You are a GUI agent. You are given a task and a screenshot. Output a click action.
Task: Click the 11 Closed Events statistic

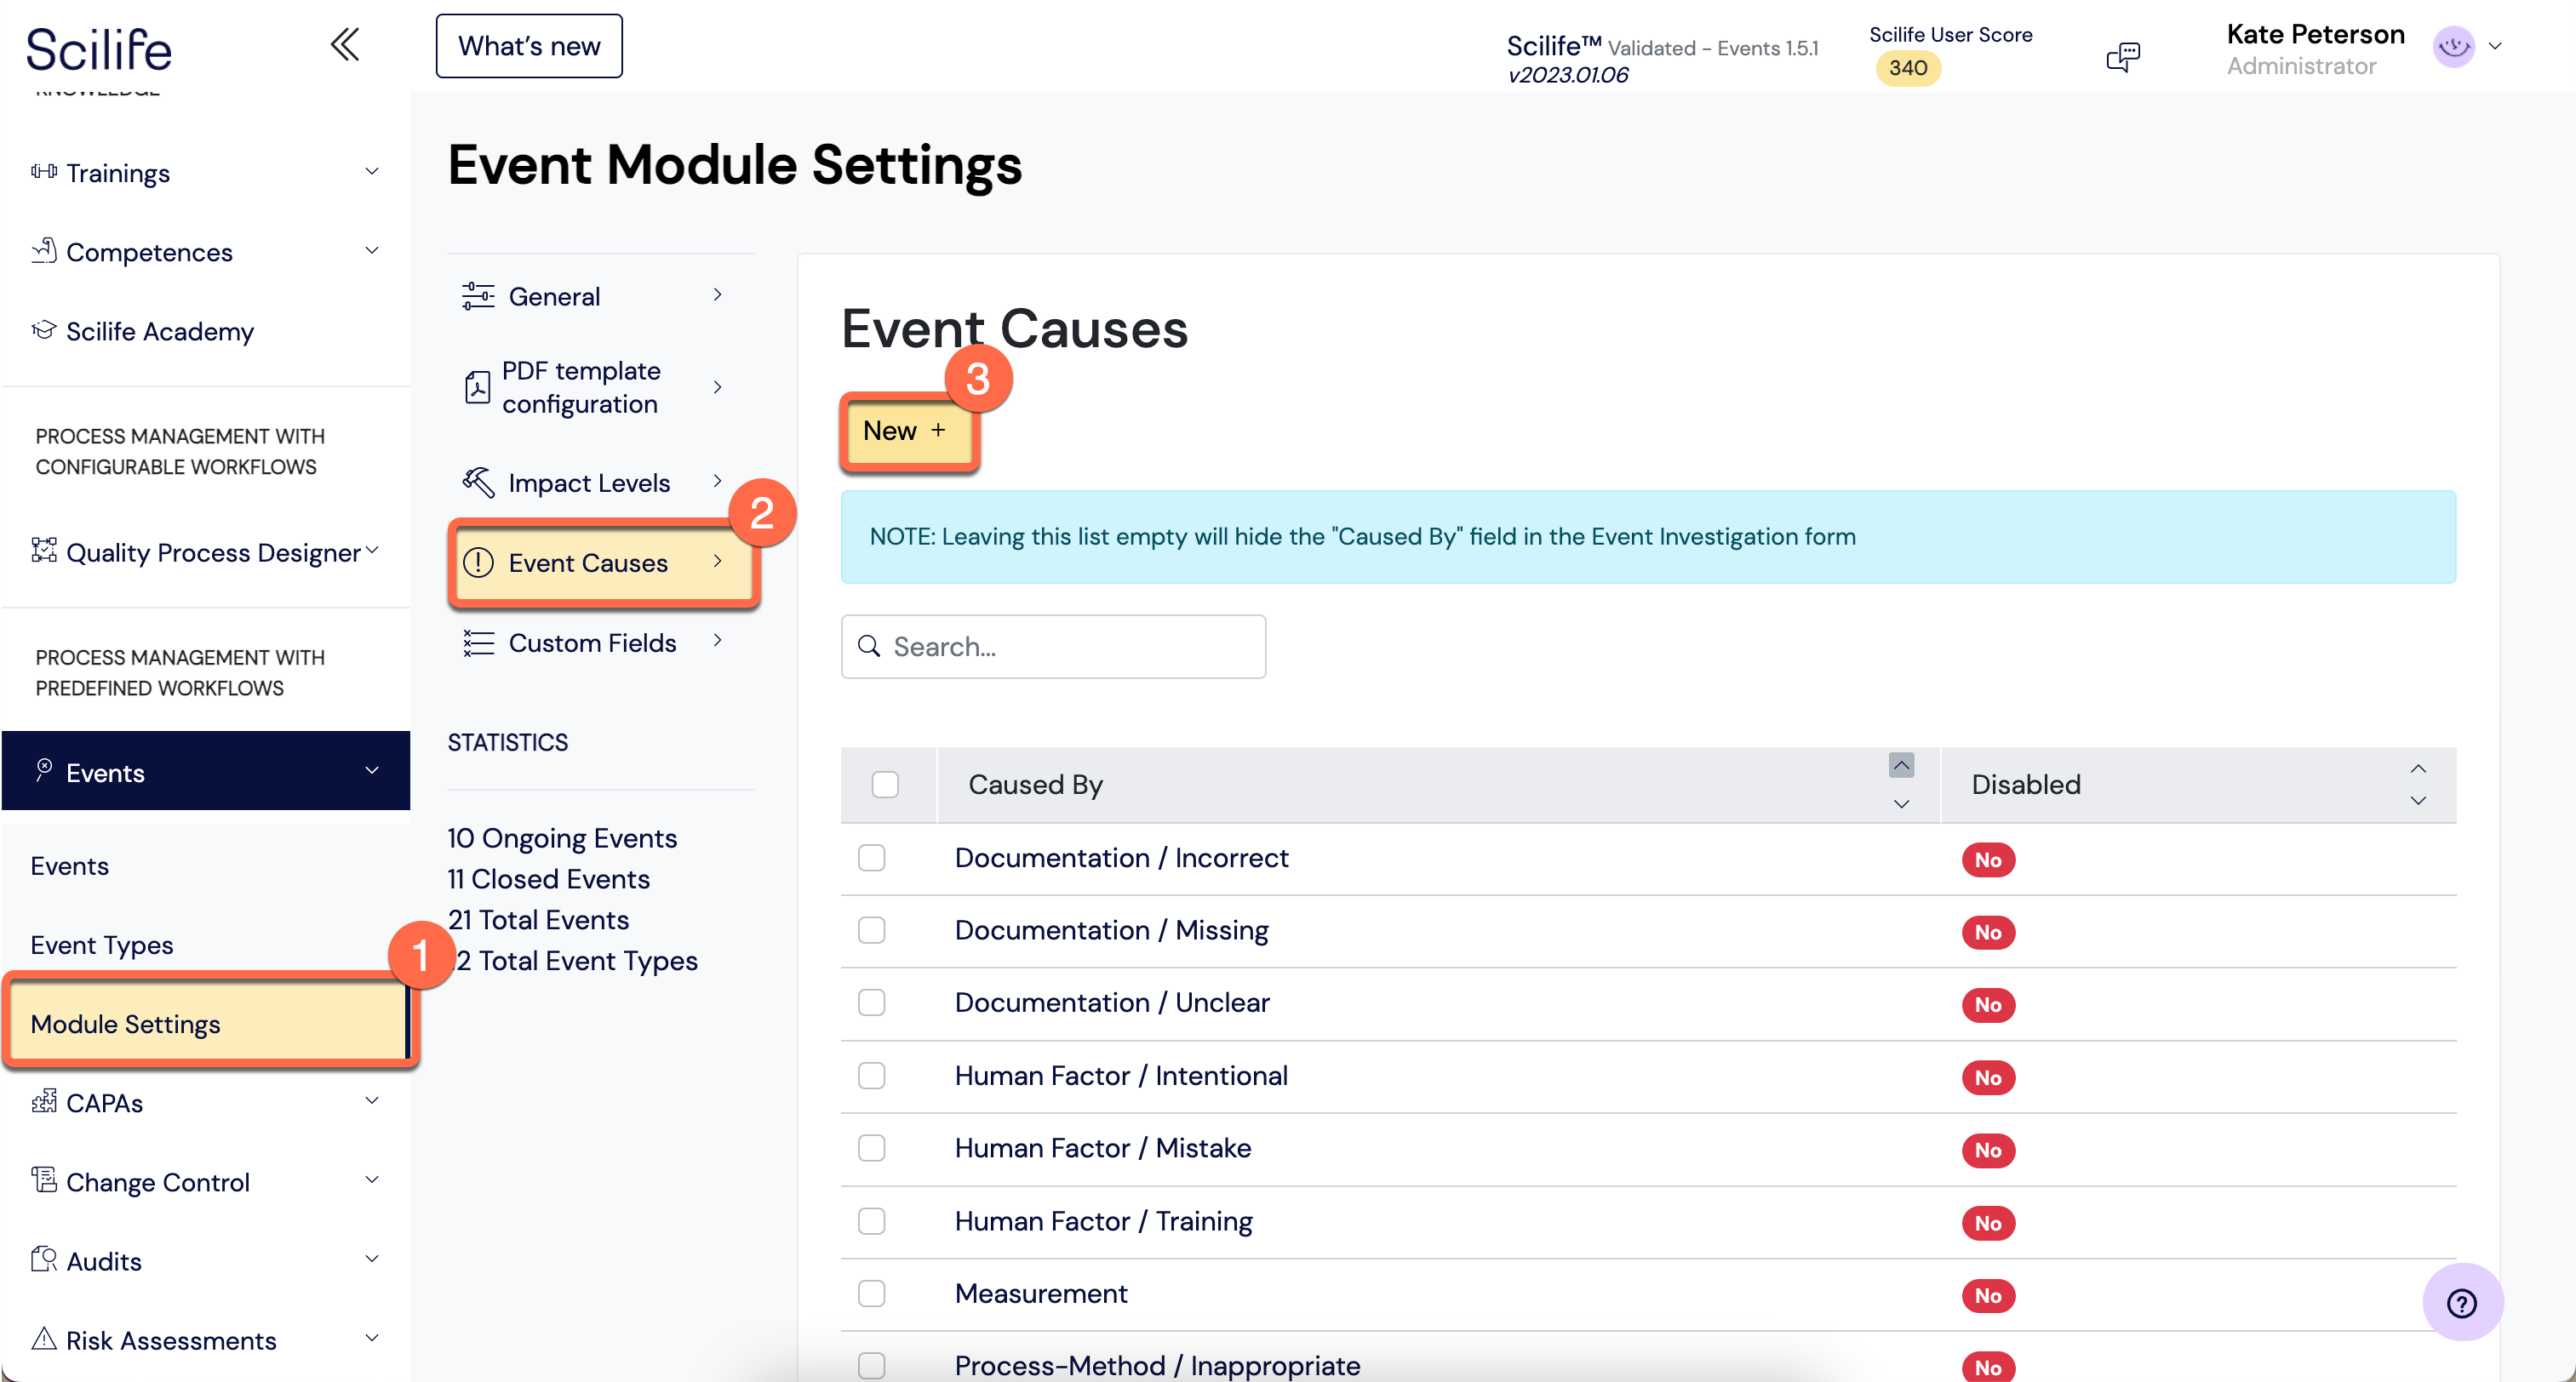click(549, 879)
